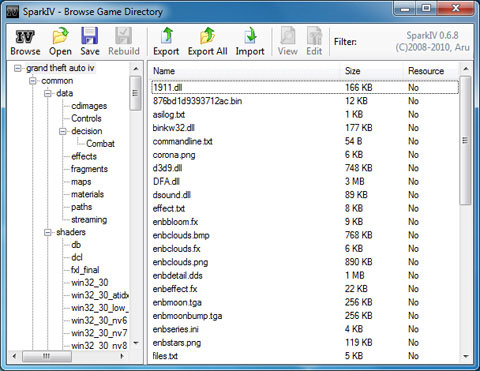The image size is (480, 371).
Task: Select the streaming folder in tree
Action: (89, 220)
